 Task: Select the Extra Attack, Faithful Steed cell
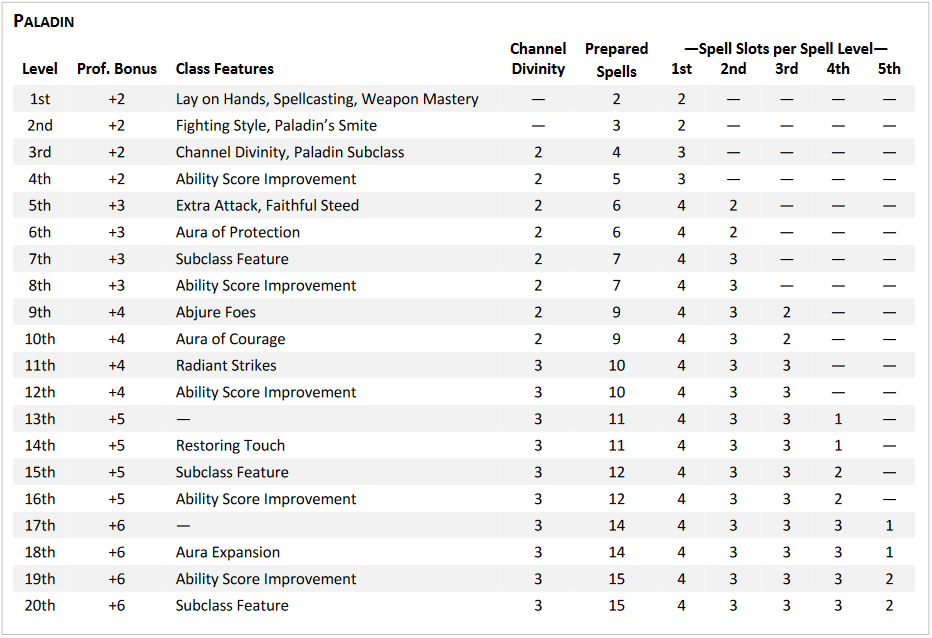(267, 206)
